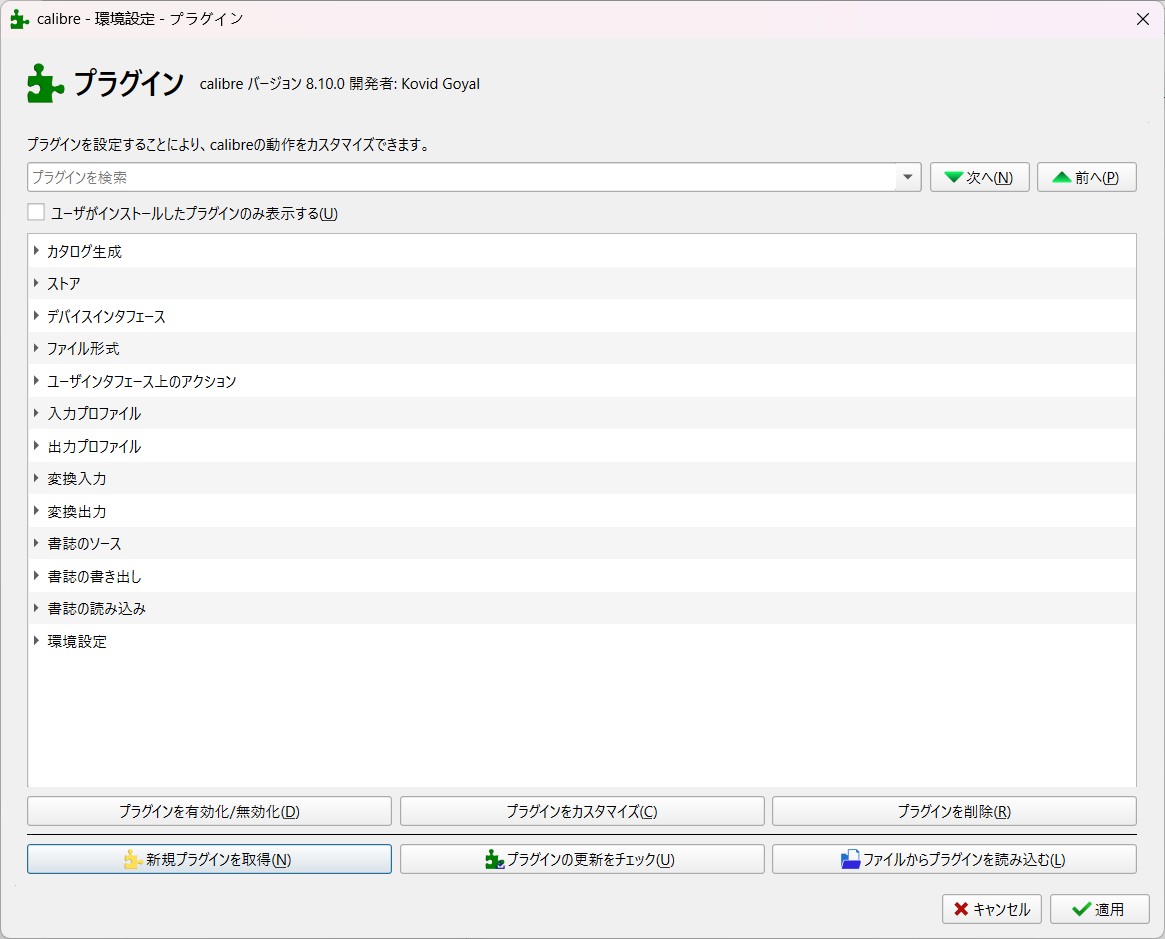Click the yellow puzzle icon on 新規プラグインを取得
1165x939 pixels.
point(132,860)
